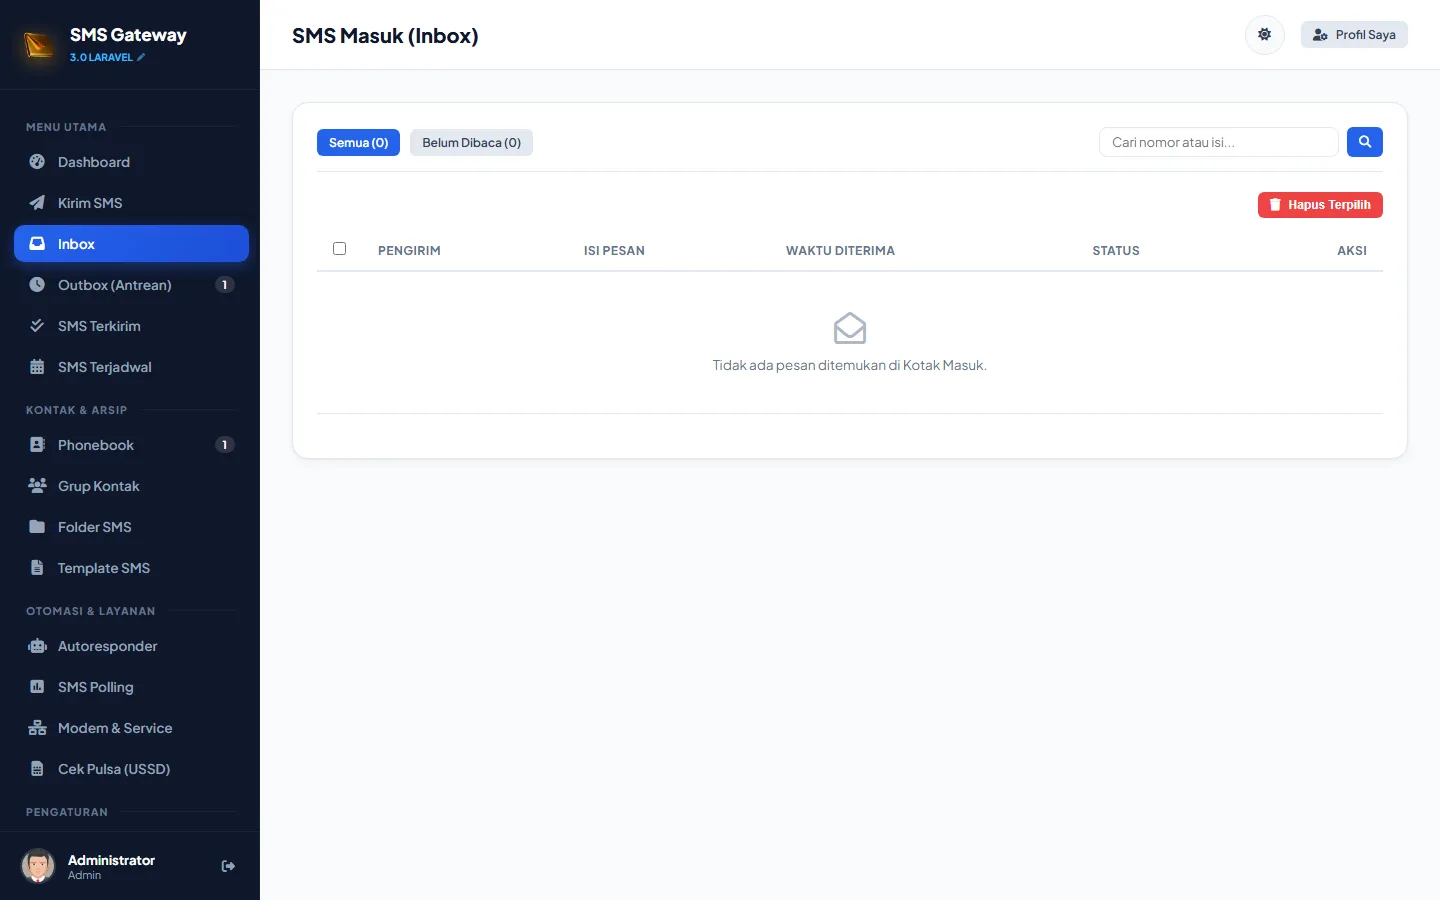The height and width of the screenshot is (900, 1440).
Task: Click the Hapus Terpilih button
Action: (1320, 205)
